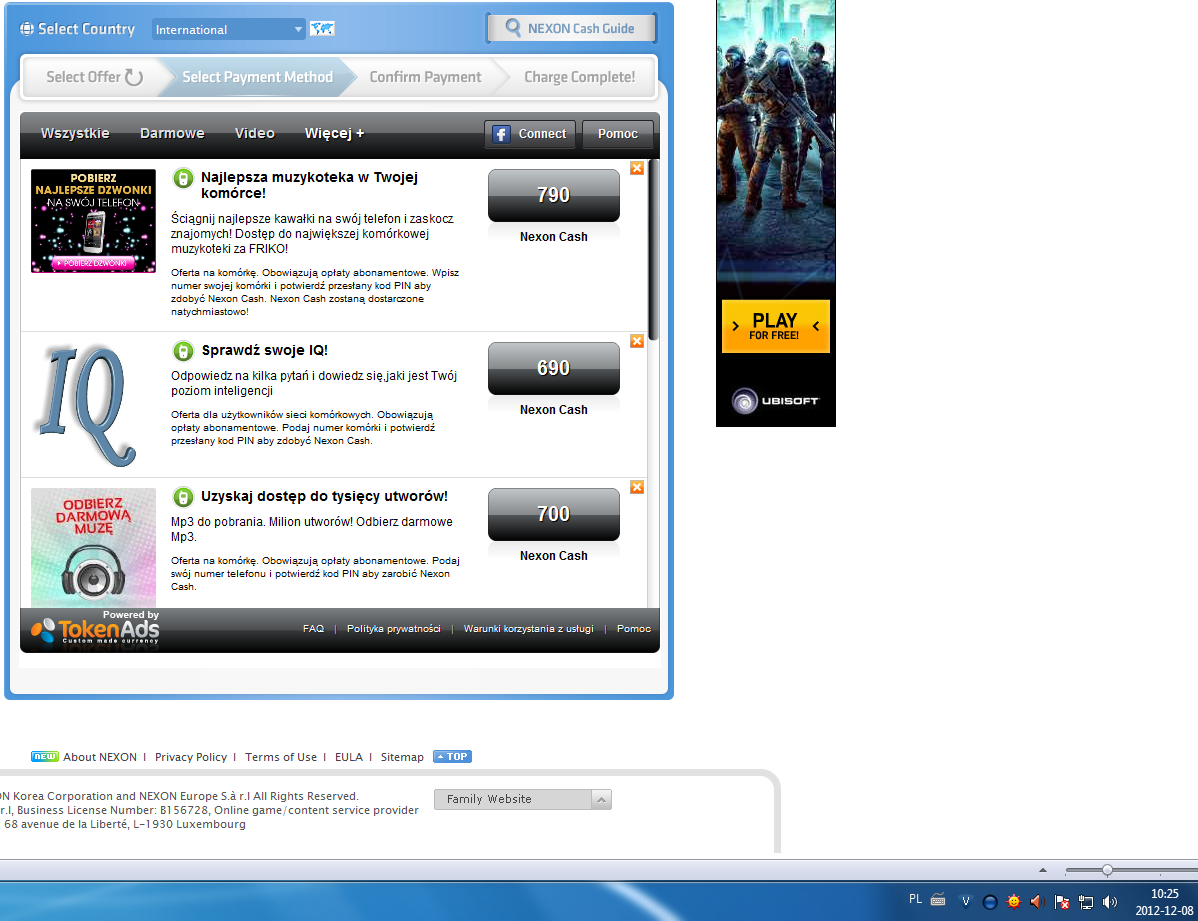Image resolution: width=1198 pixels, height=921 pixels.
Task: Open the Sprawdź swoje IQ! offer title
Action: [264, 350]
